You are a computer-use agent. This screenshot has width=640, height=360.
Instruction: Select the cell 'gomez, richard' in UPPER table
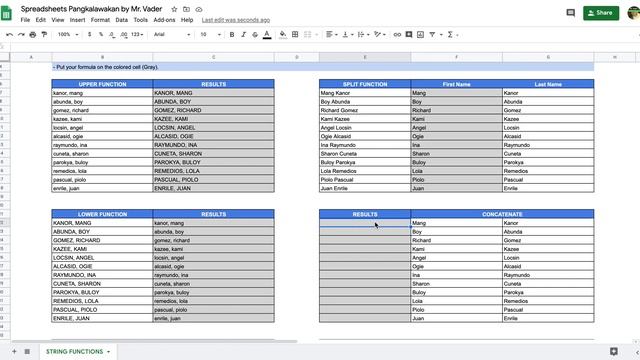[102, 110]
